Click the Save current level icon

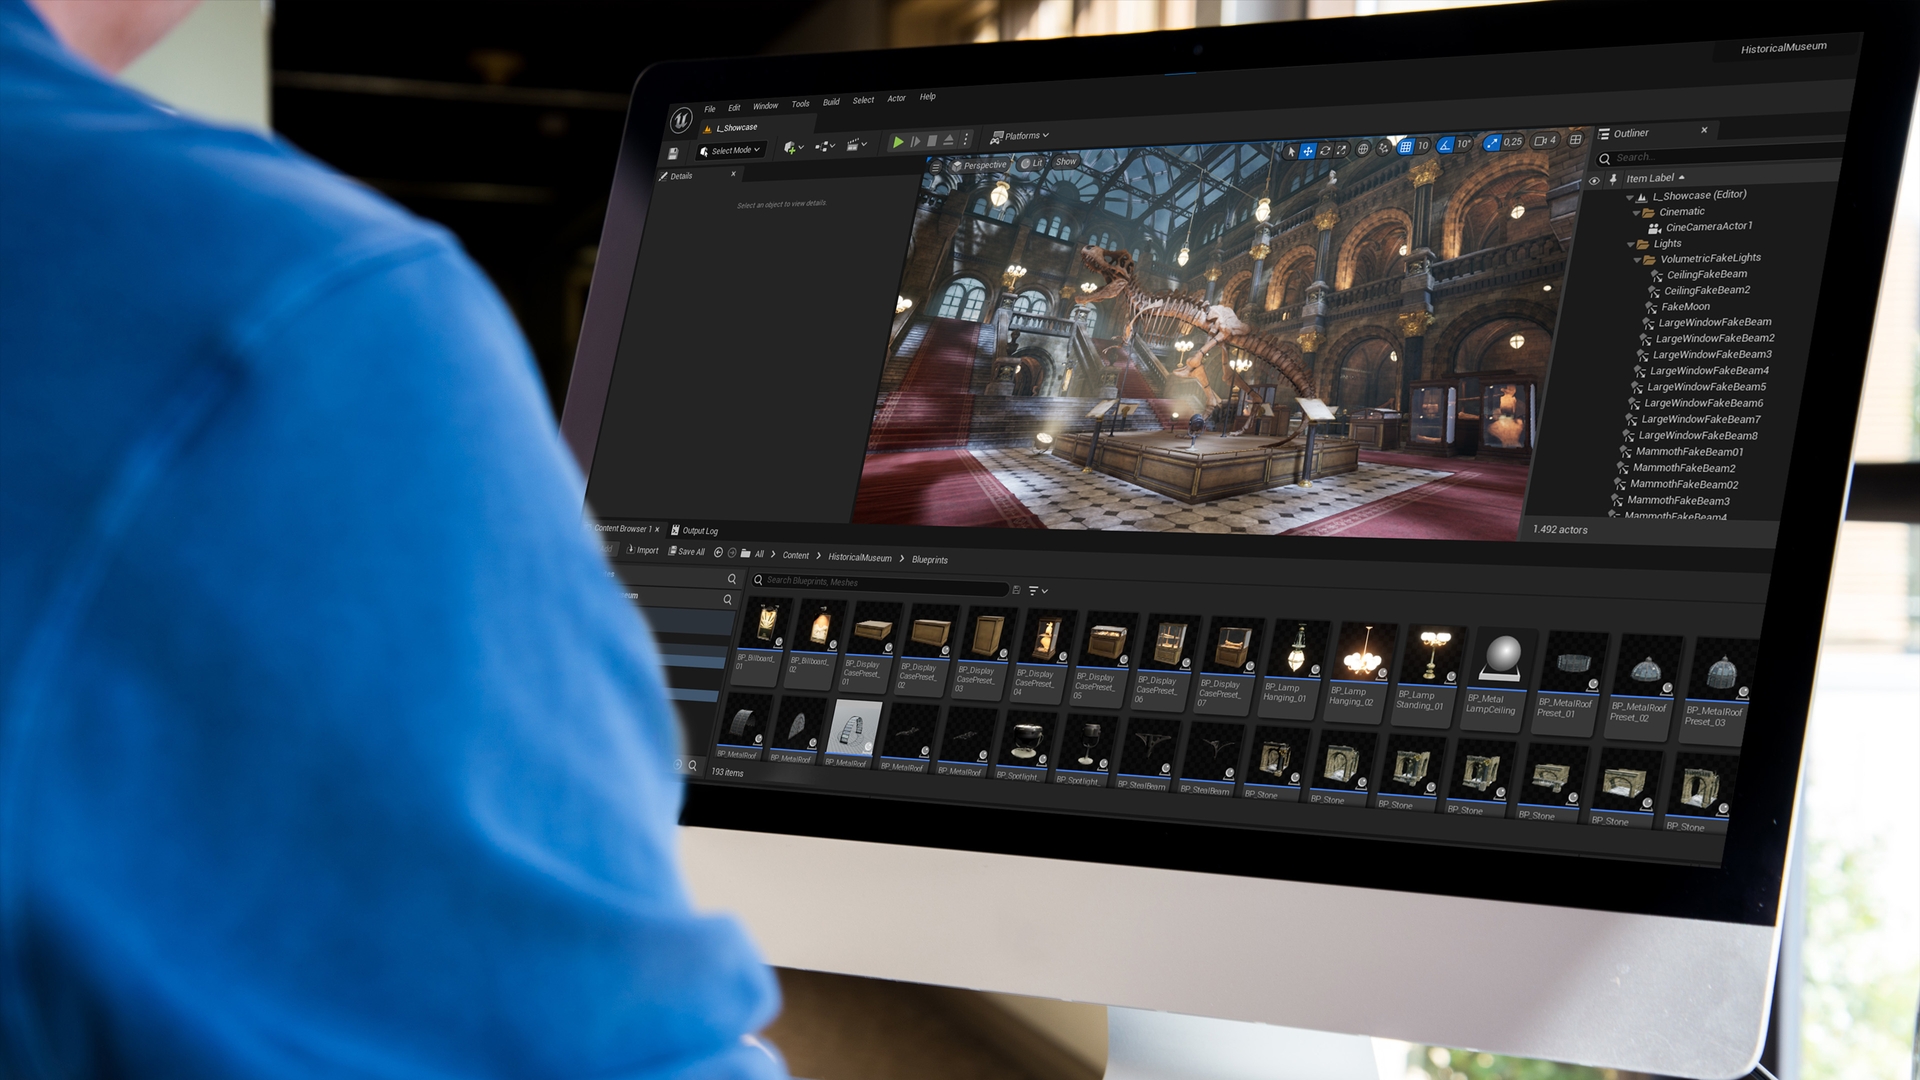(x=674, y=152)
